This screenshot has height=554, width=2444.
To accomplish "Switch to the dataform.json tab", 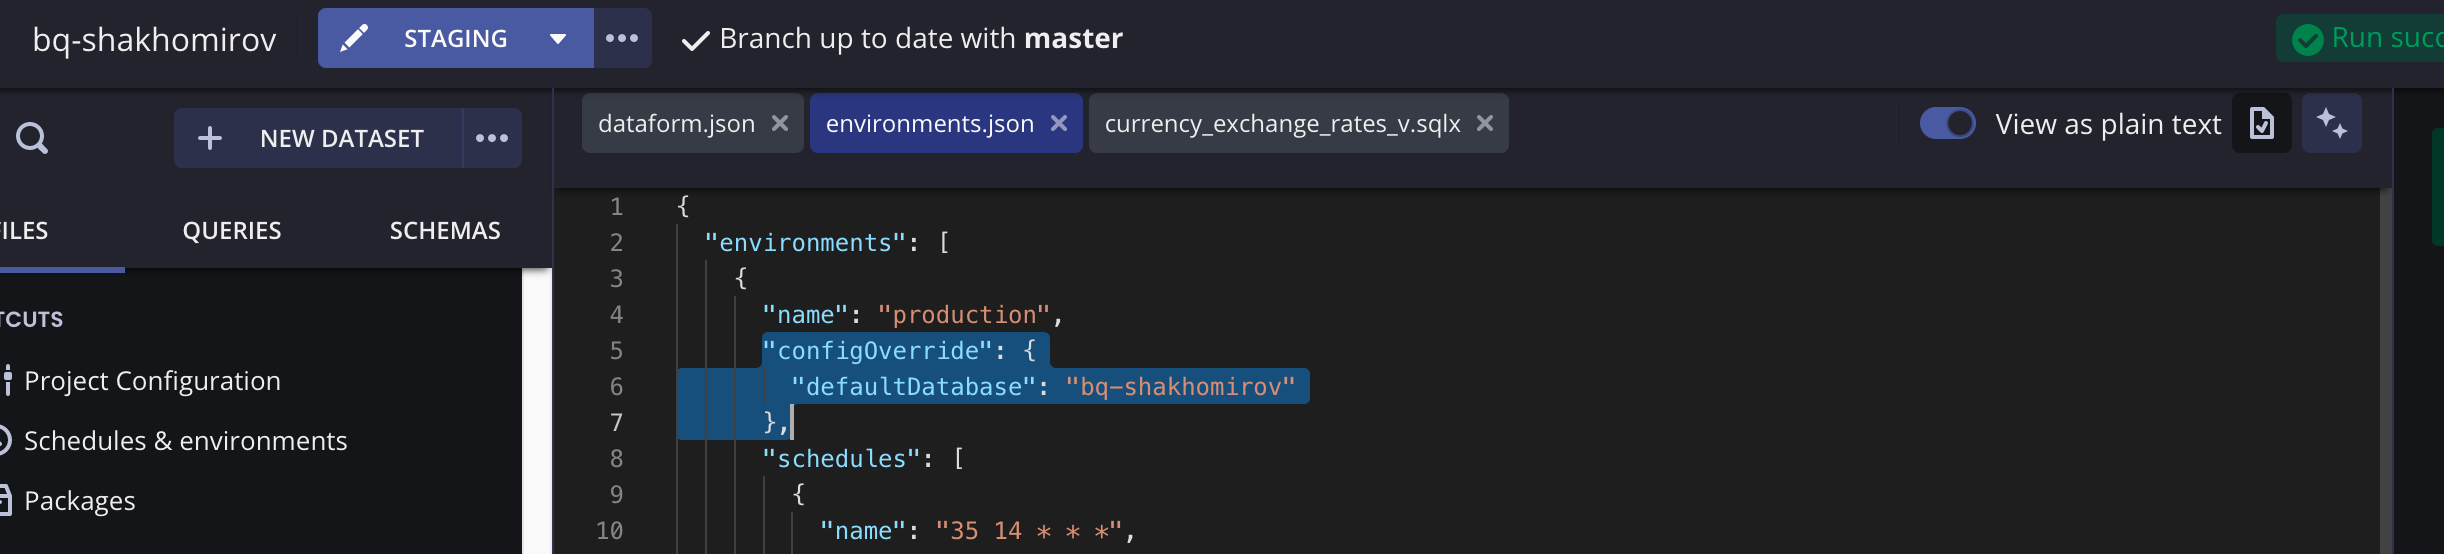I will [x=676, y=124].
